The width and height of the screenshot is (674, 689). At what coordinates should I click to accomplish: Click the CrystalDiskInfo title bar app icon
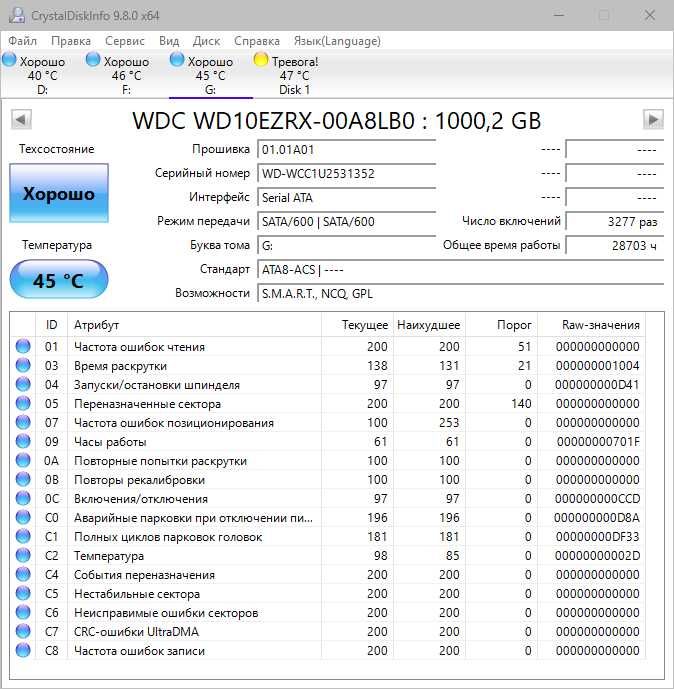(x=17, y=15)
